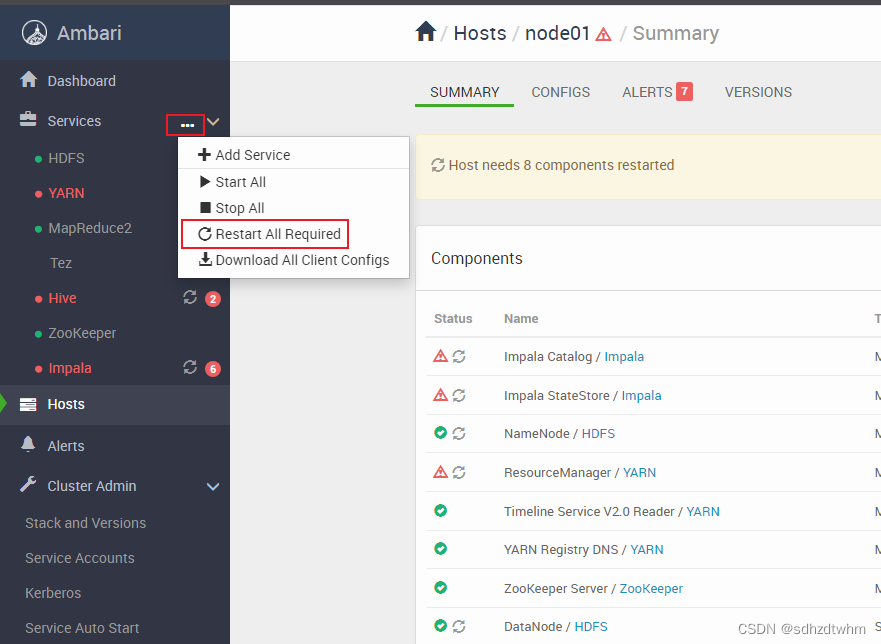This screenshot has width=881, height=644.
Task: Open ZooKeeper service in sidebar
Action: (x=82, y=333)
